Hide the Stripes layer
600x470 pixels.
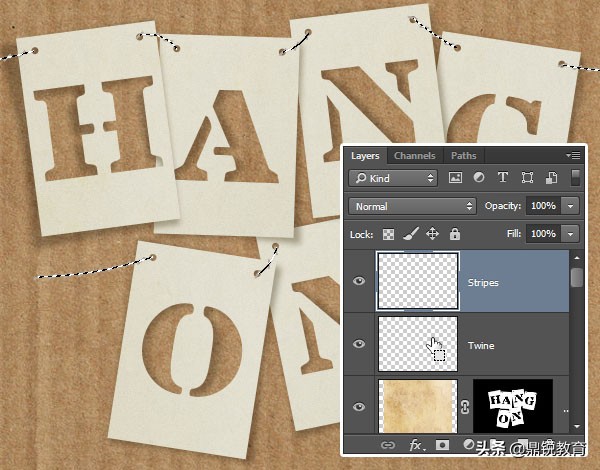[359, 282]
